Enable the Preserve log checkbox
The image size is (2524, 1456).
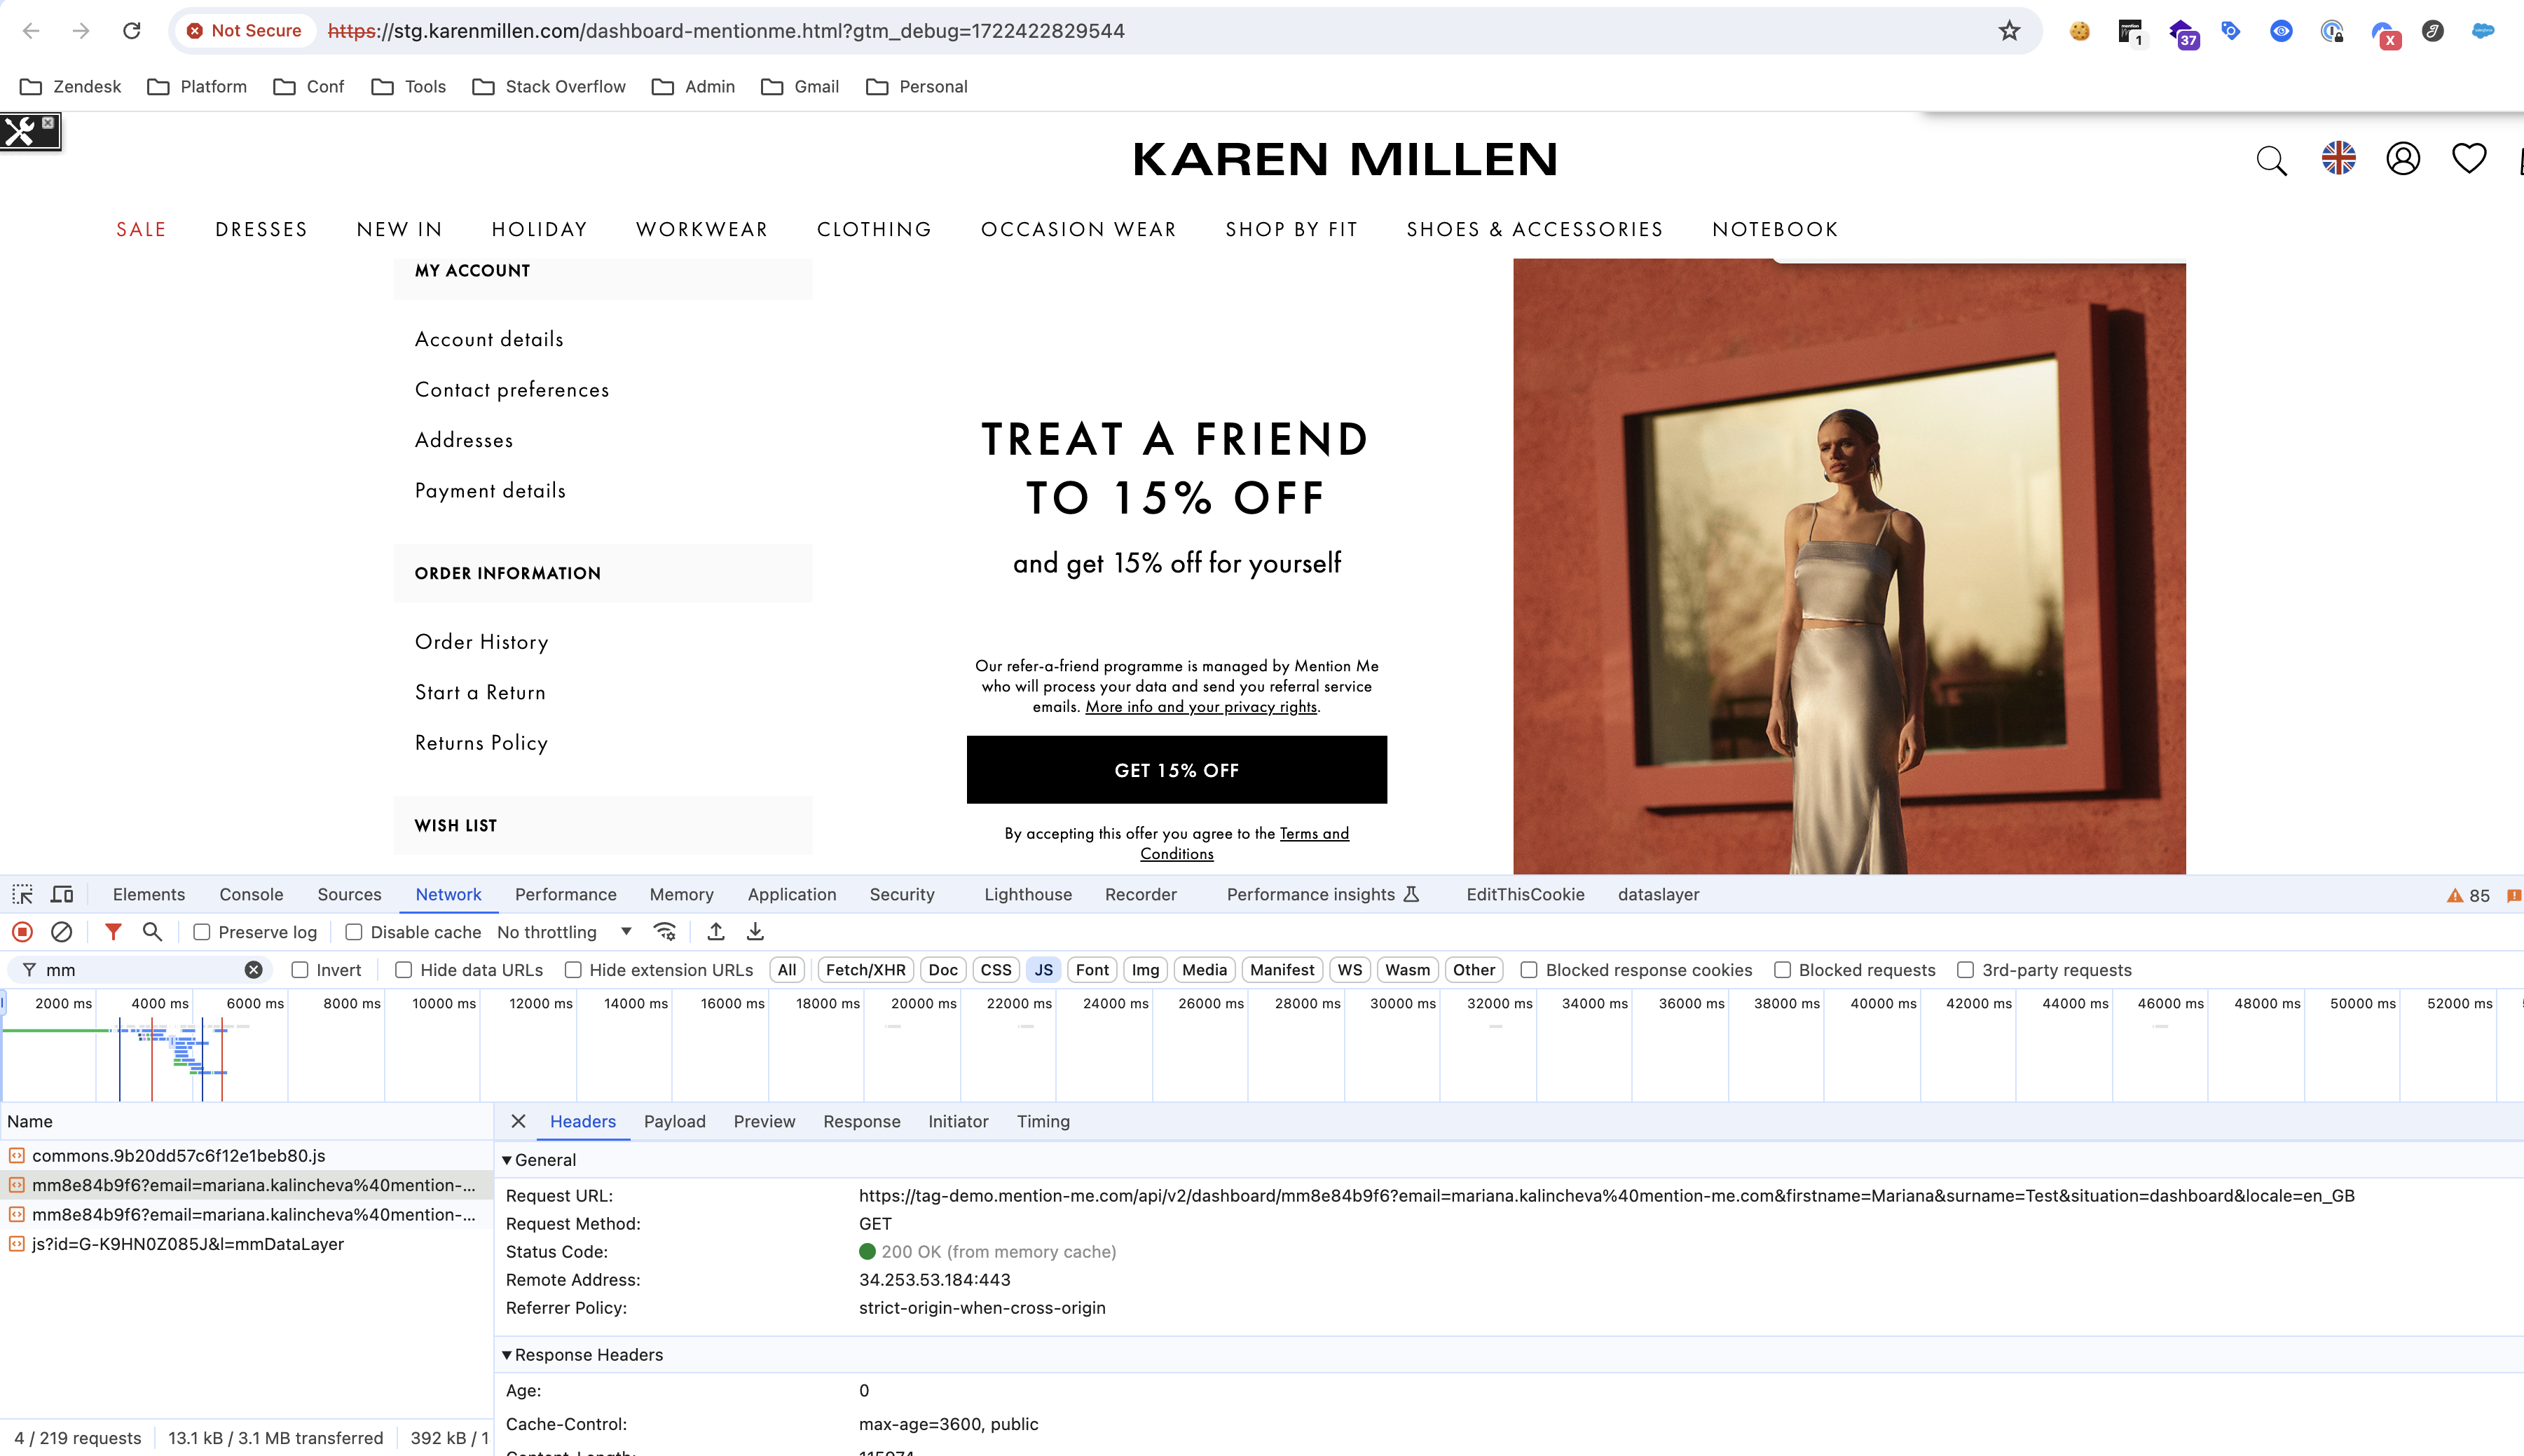tap(201, 932)
